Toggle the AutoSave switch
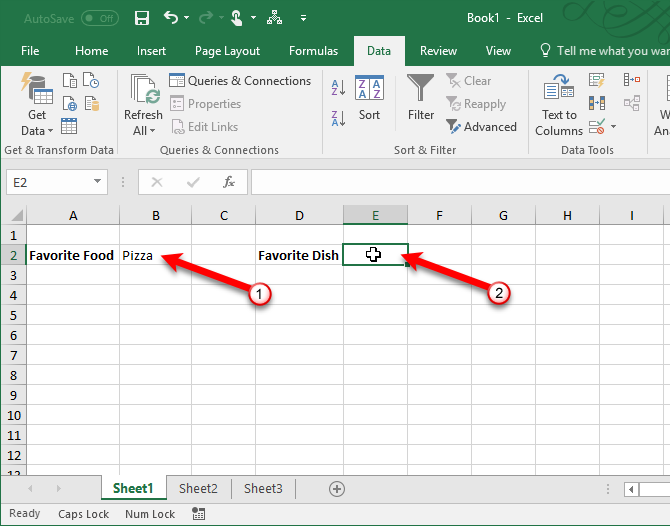Viewport: 670px width, 526px height. pos(100,18)
